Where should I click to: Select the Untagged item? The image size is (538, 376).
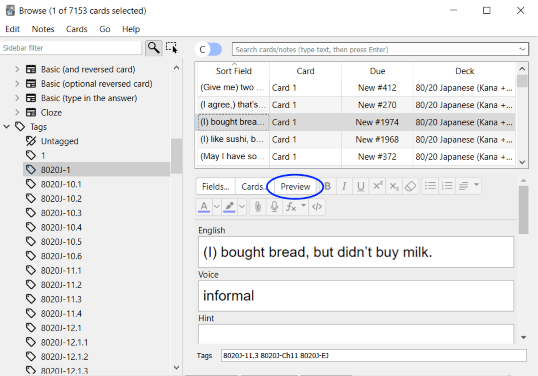point(96,141)
